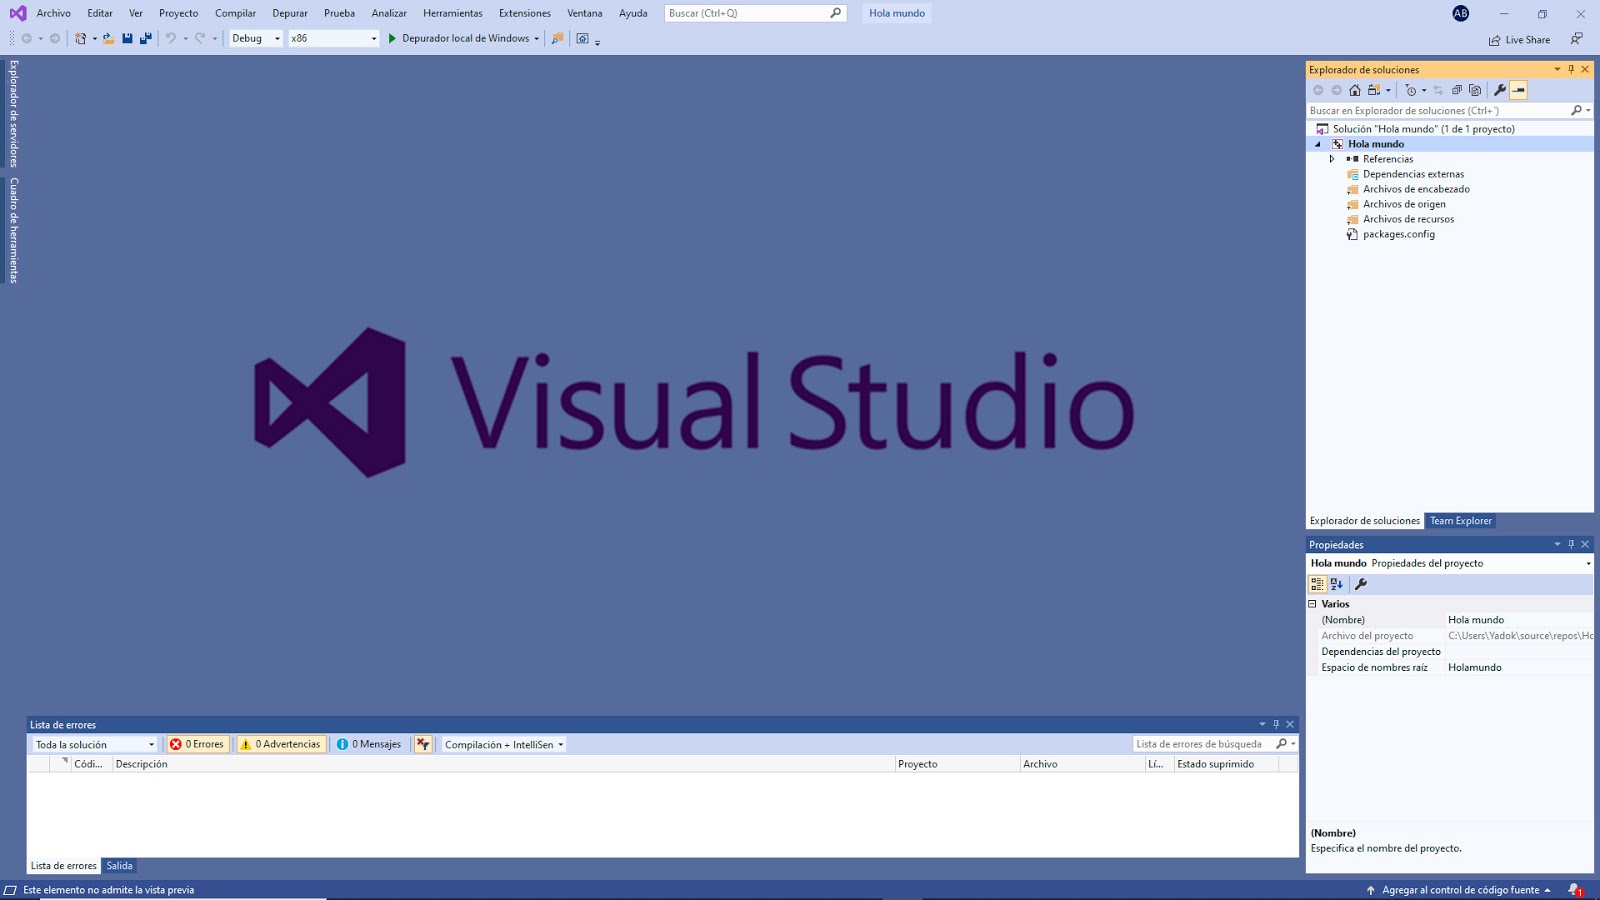Click the Open file toolbar icon
The width and height of the screenshot is (1600, 900).
point(107,40)
